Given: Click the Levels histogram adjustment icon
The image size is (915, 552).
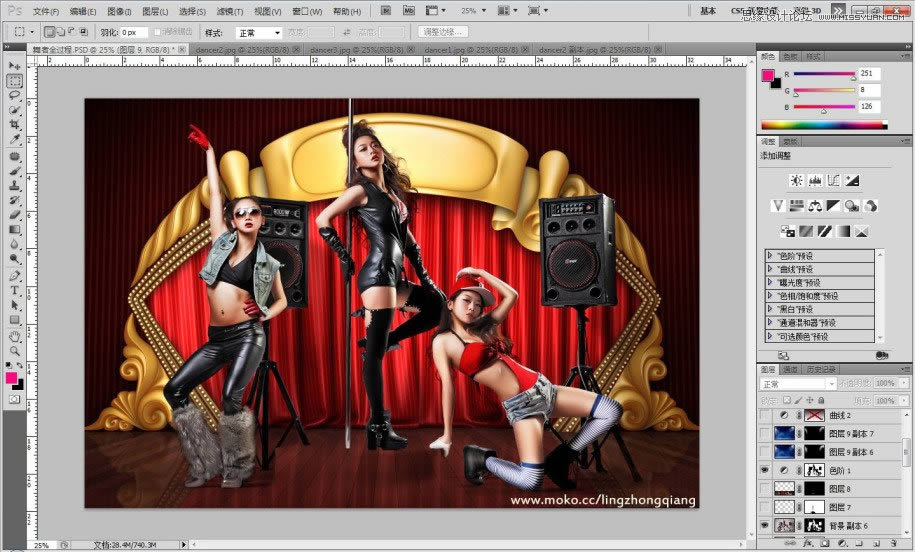Looking at the screenshot, I should tap(815, 181).
